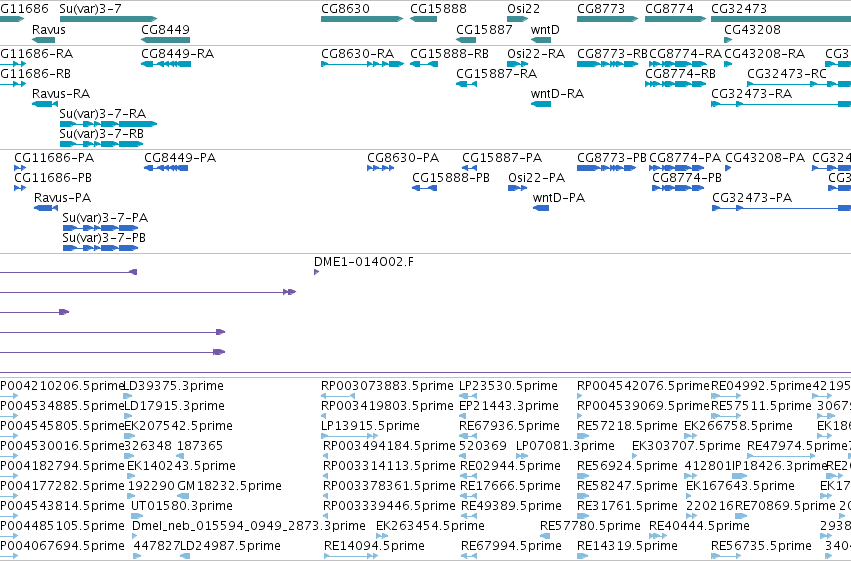851x561 pixels.
Task: Select transcript CG15887-RA
Action: (466, 84)
